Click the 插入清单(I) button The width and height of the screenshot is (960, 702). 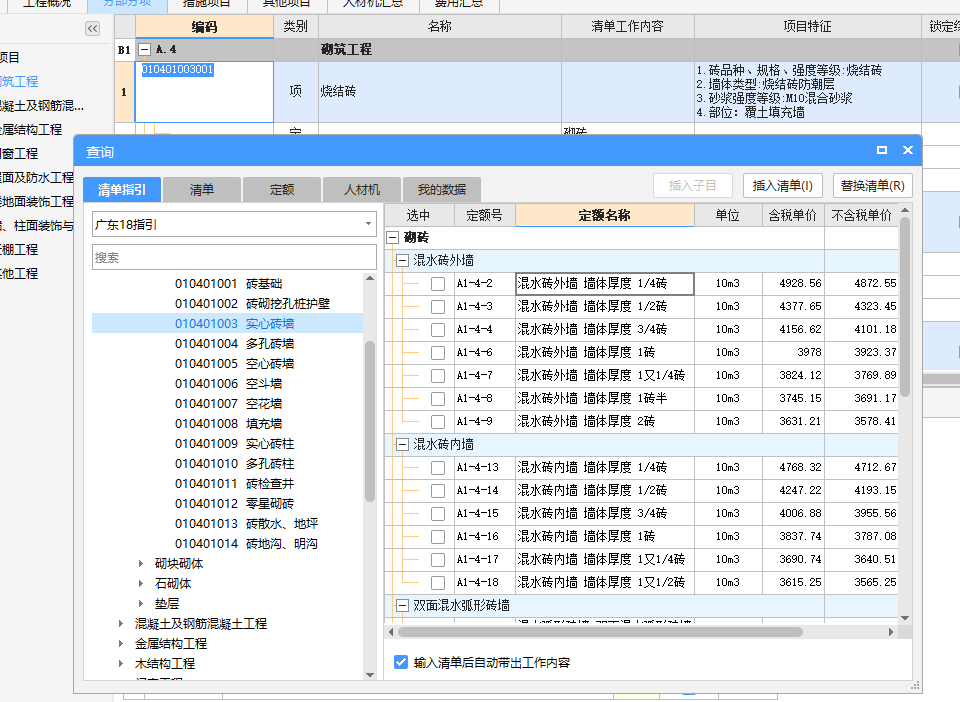tap(782, 185)
